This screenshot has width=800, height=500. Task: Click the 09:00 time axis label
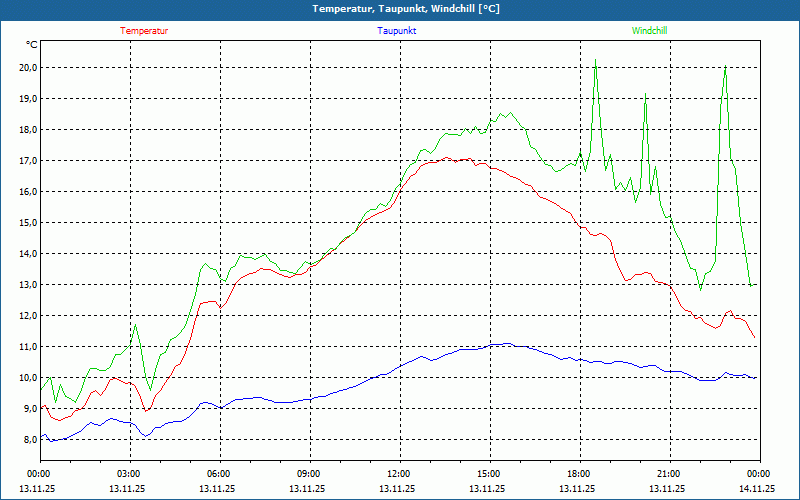point(310,474)
